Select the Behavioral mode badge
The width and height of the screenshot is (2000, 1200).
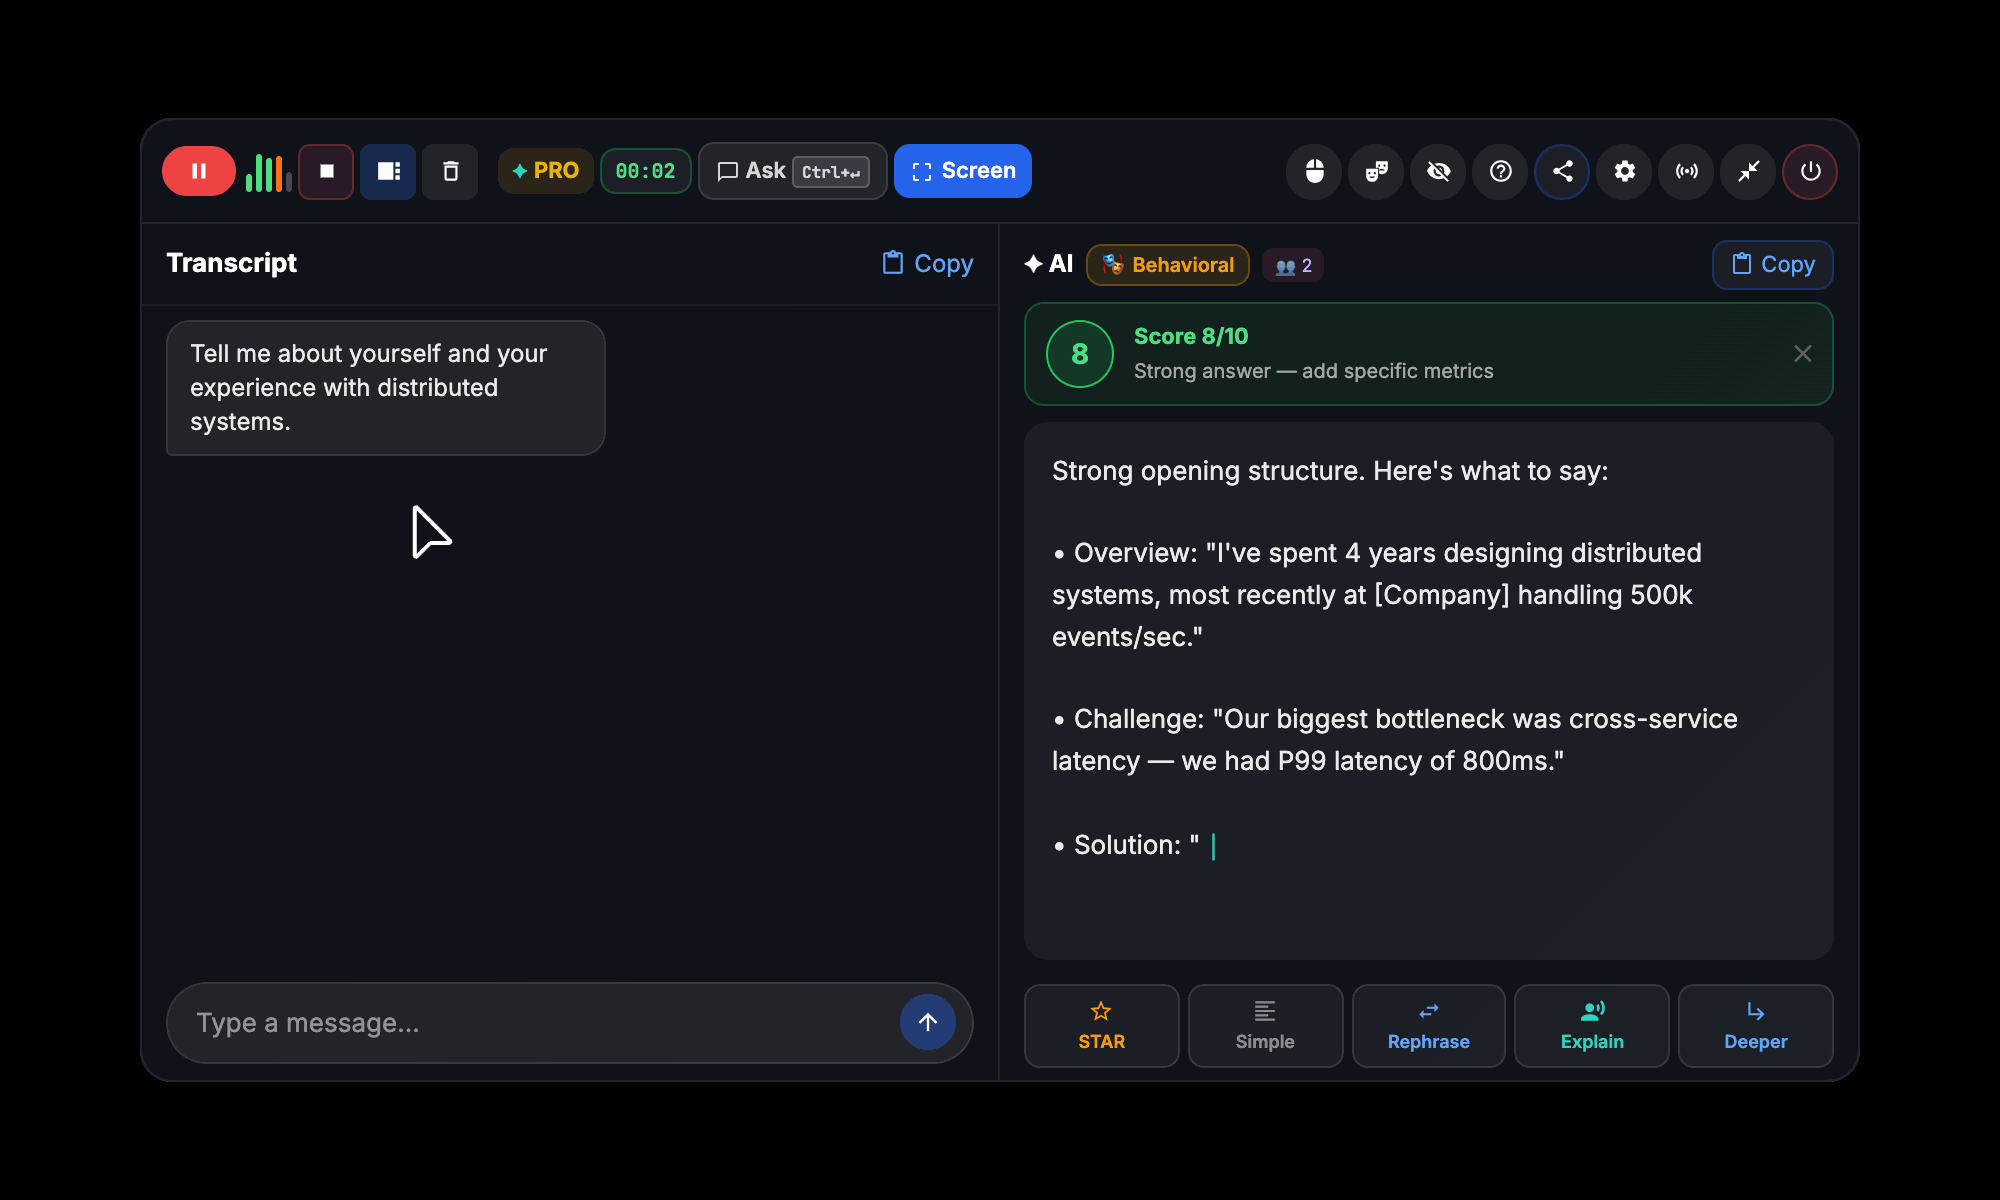[x=1168, y=265]
